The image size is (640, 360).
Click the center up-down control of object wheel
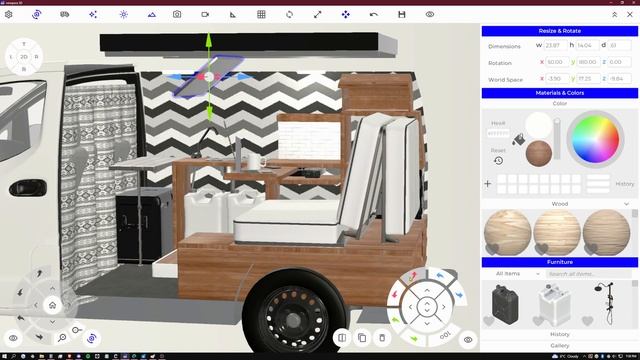pyautogui.click(x=427, y=307)
